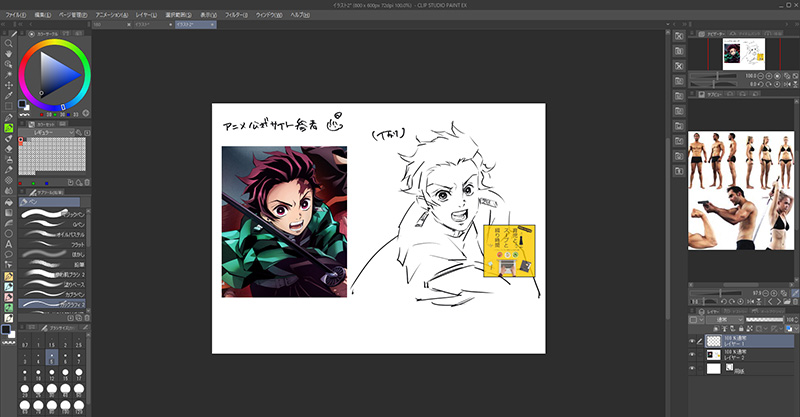The height and width of the screenshot is (417, 800).
Task: Select the オイルパステル sub tool brush
Action: (x=53, y=235)
